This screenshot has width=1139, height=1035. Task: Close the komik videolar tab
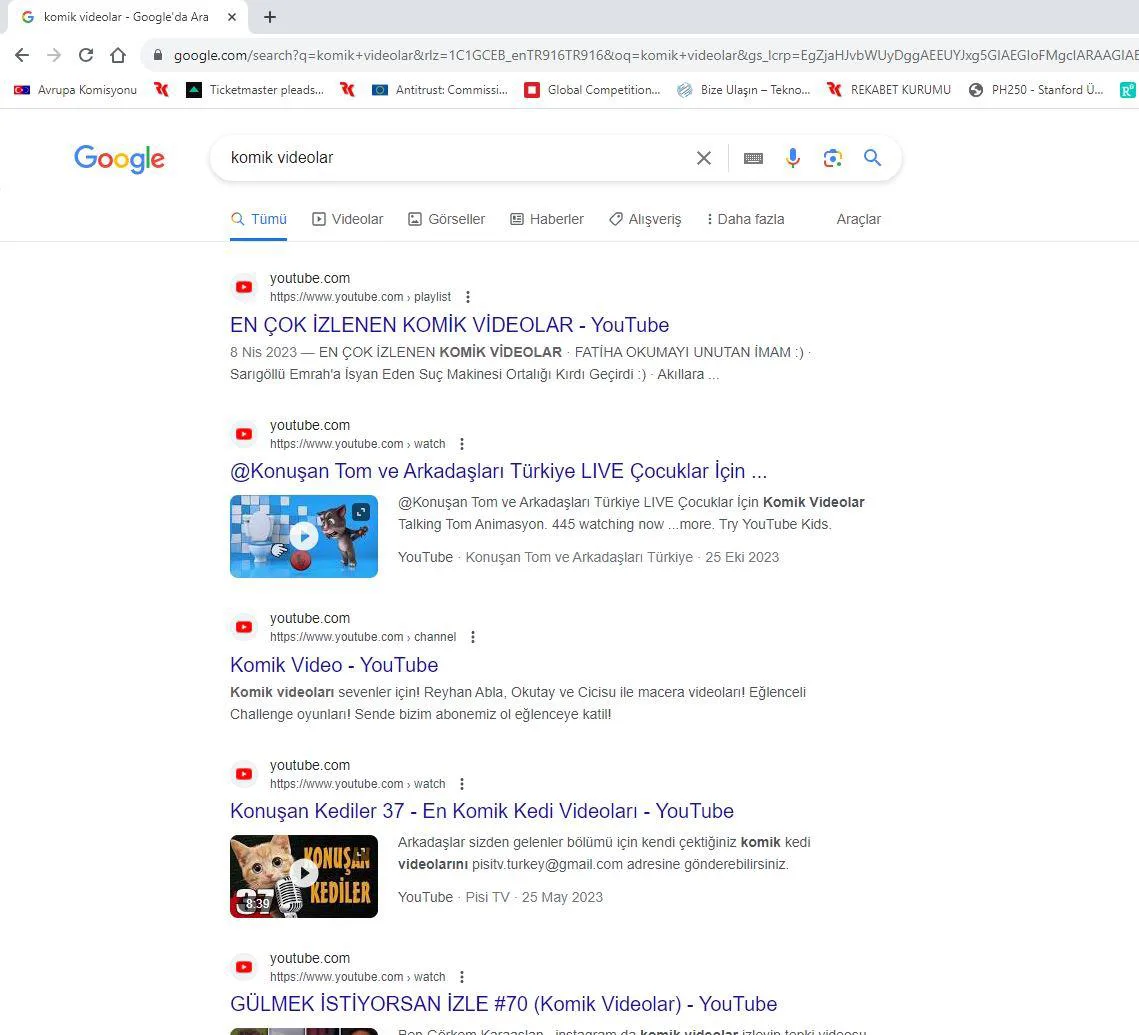(x=232, y=17)
